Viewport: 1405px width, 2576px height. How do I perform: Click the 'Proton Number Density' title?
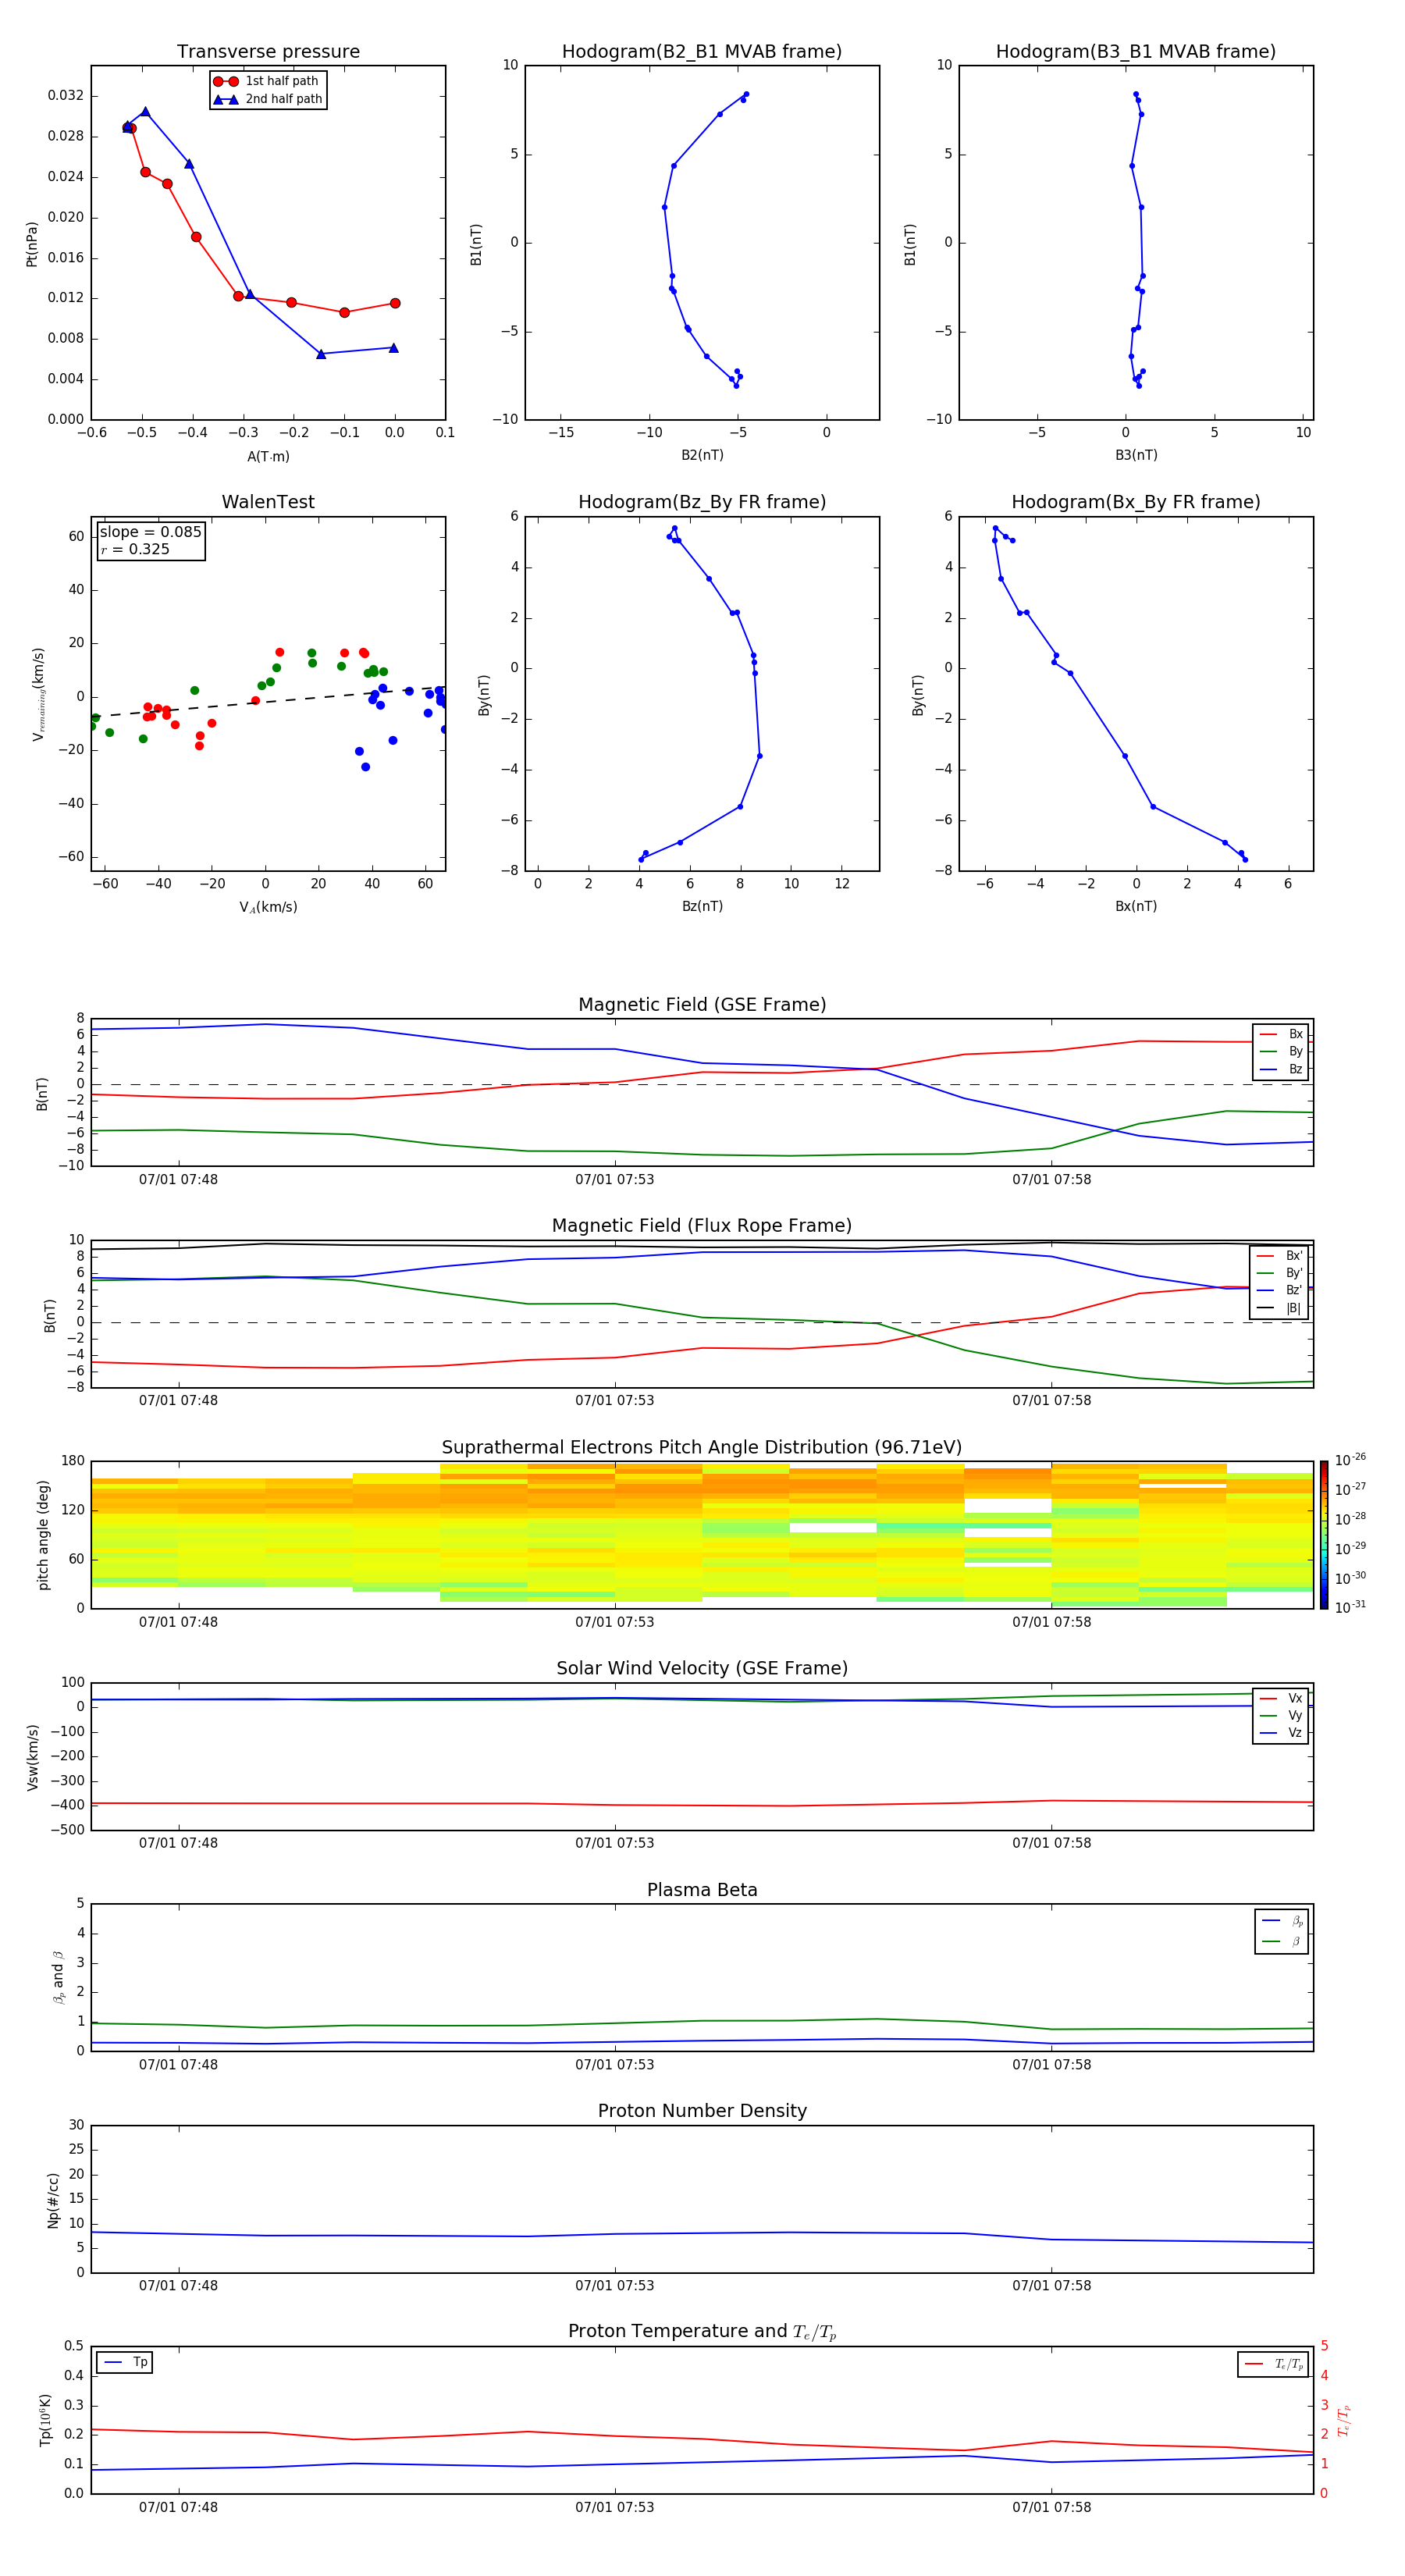click(x=702, y=2111)
